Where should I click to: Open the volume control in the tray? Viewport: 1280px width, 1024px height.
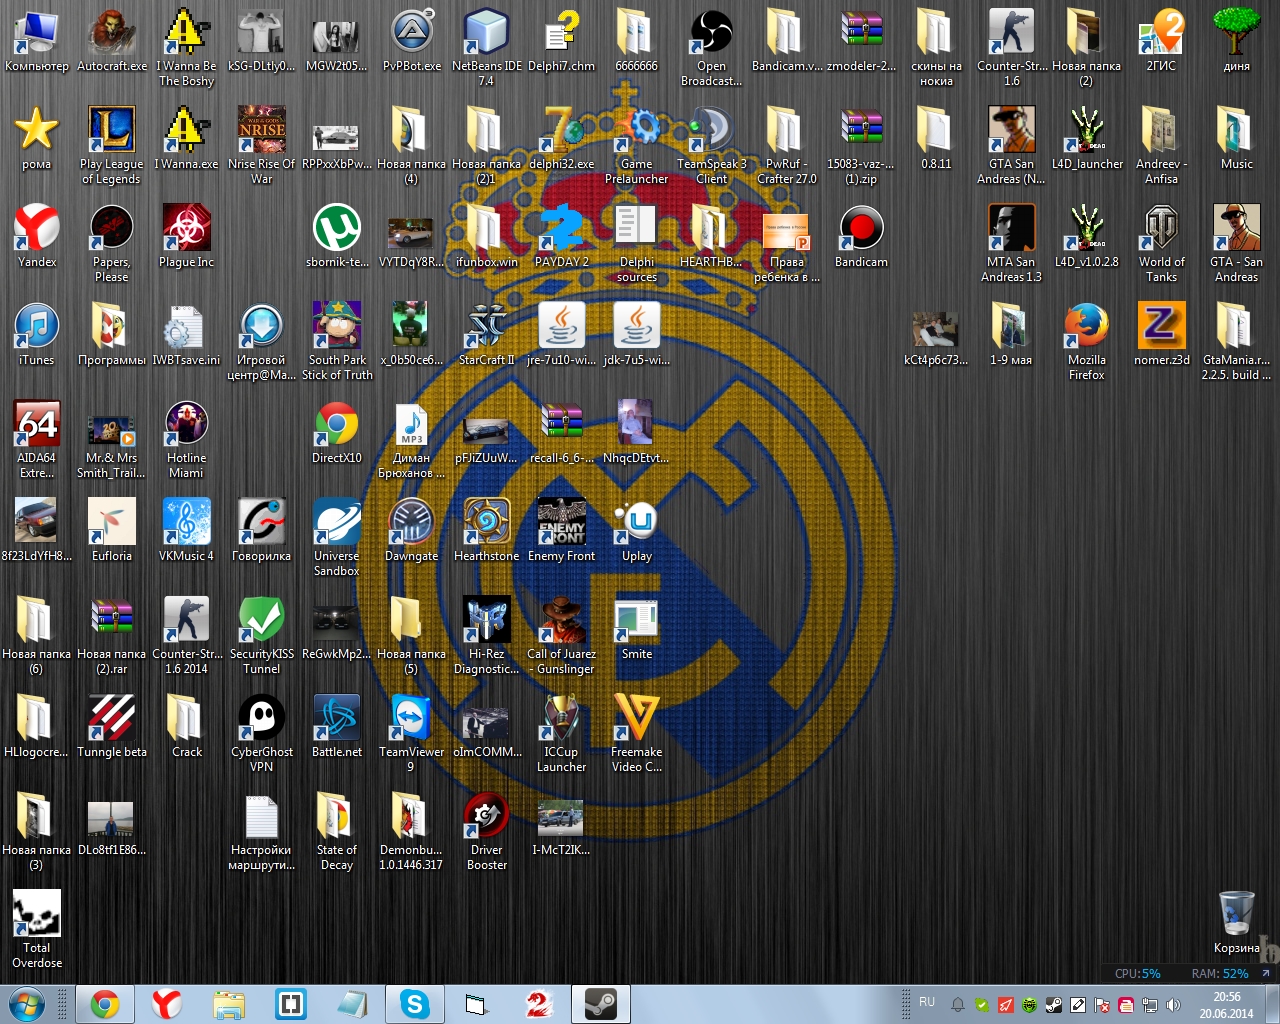[1173, 1005]
